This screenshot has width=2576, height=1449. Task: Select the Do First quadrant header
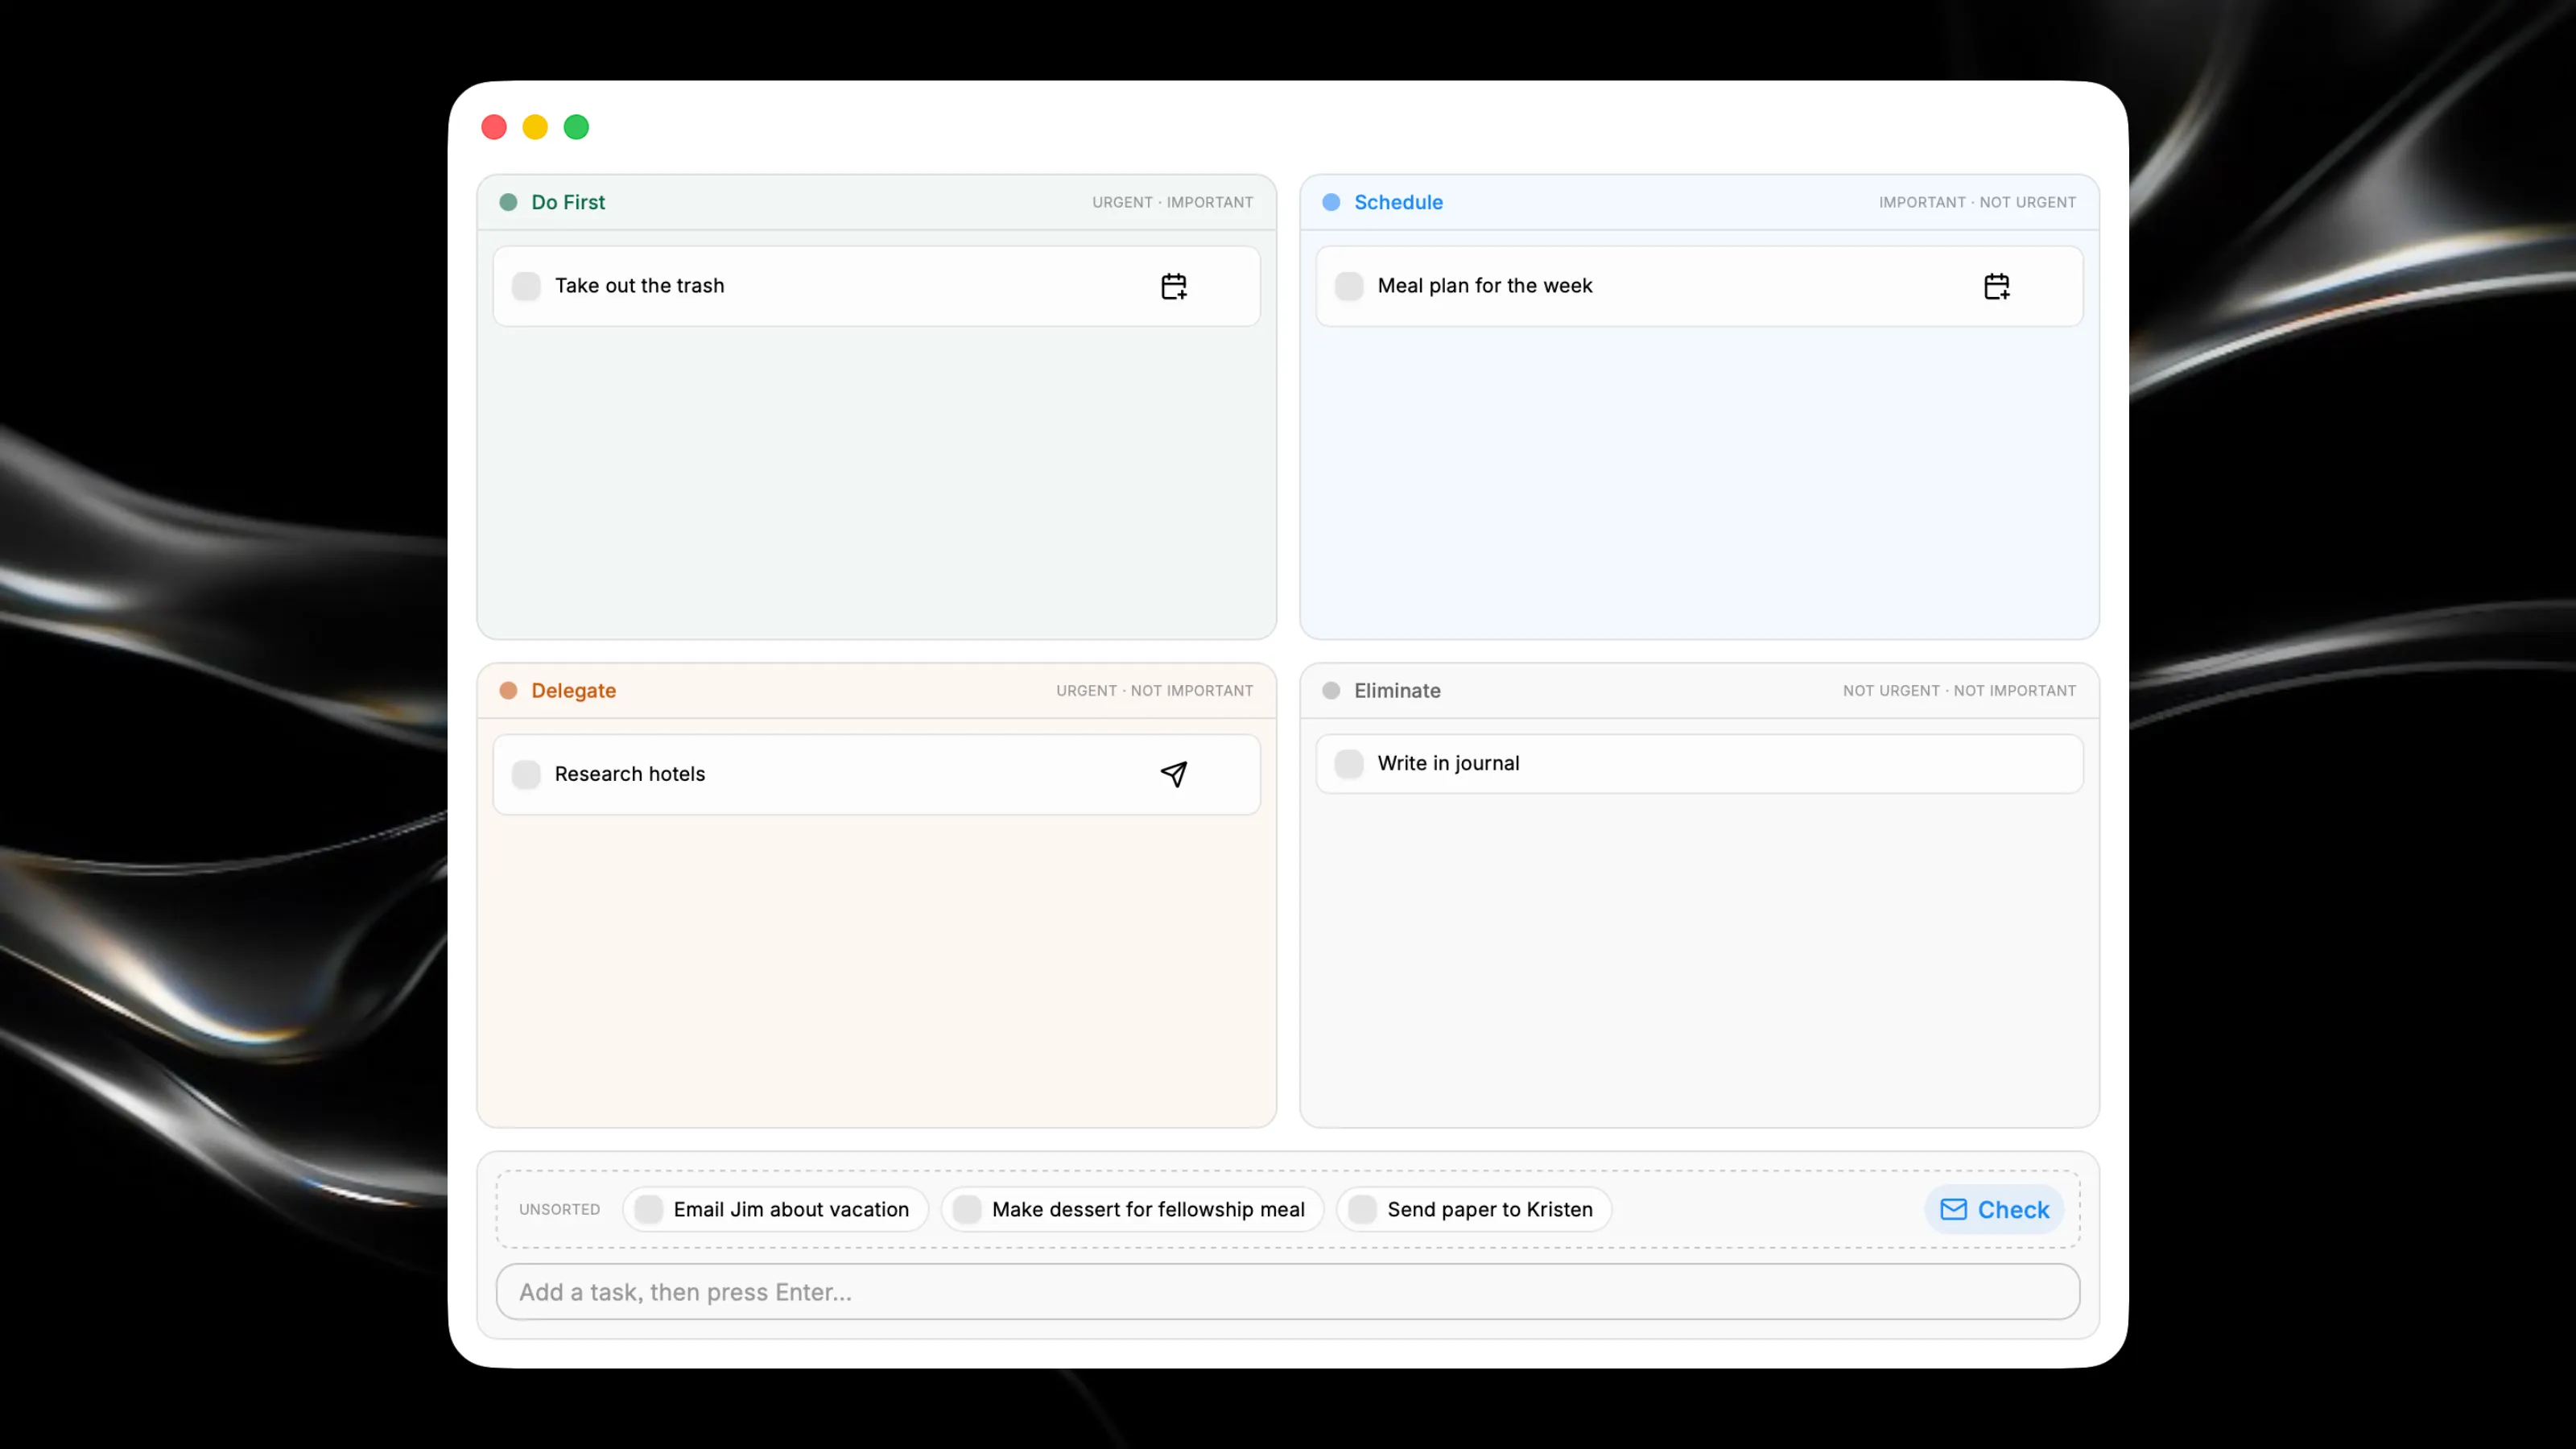pos(877,202)
